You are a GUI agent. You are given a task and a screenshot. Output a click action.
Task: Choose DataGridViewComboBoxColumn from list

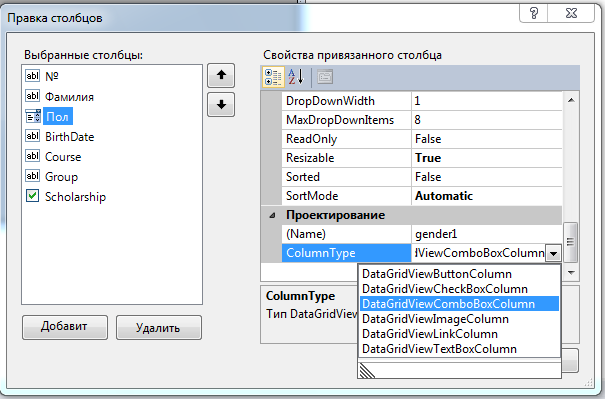tap(459, 304)
